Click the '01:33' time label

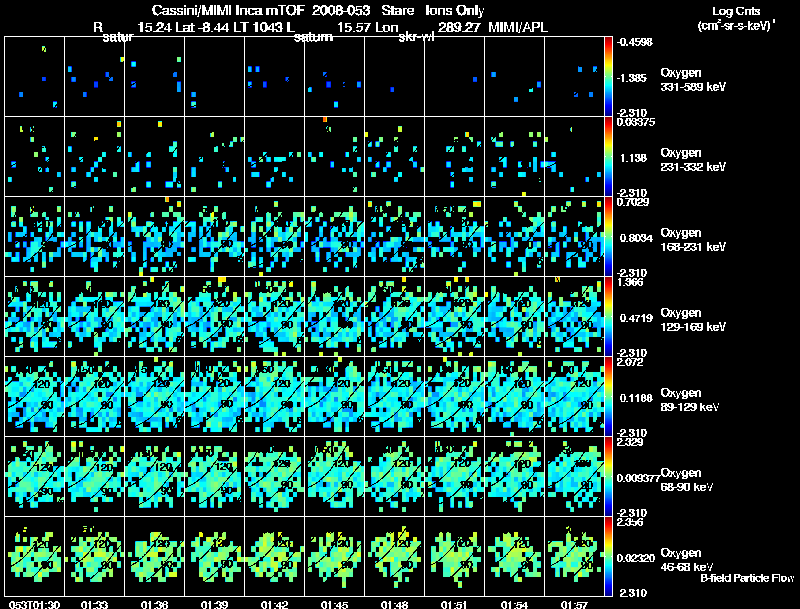tap(94, 605)
